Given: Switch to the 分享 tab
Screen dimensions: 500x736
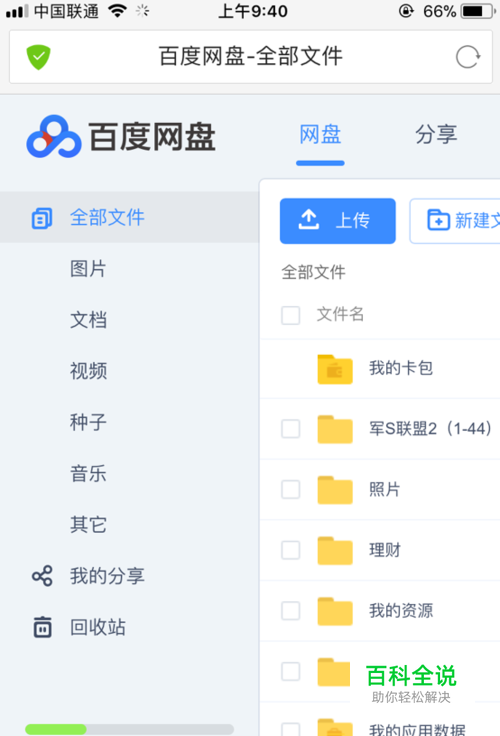Looking at the screenshot, I should [x=436, y=135].
